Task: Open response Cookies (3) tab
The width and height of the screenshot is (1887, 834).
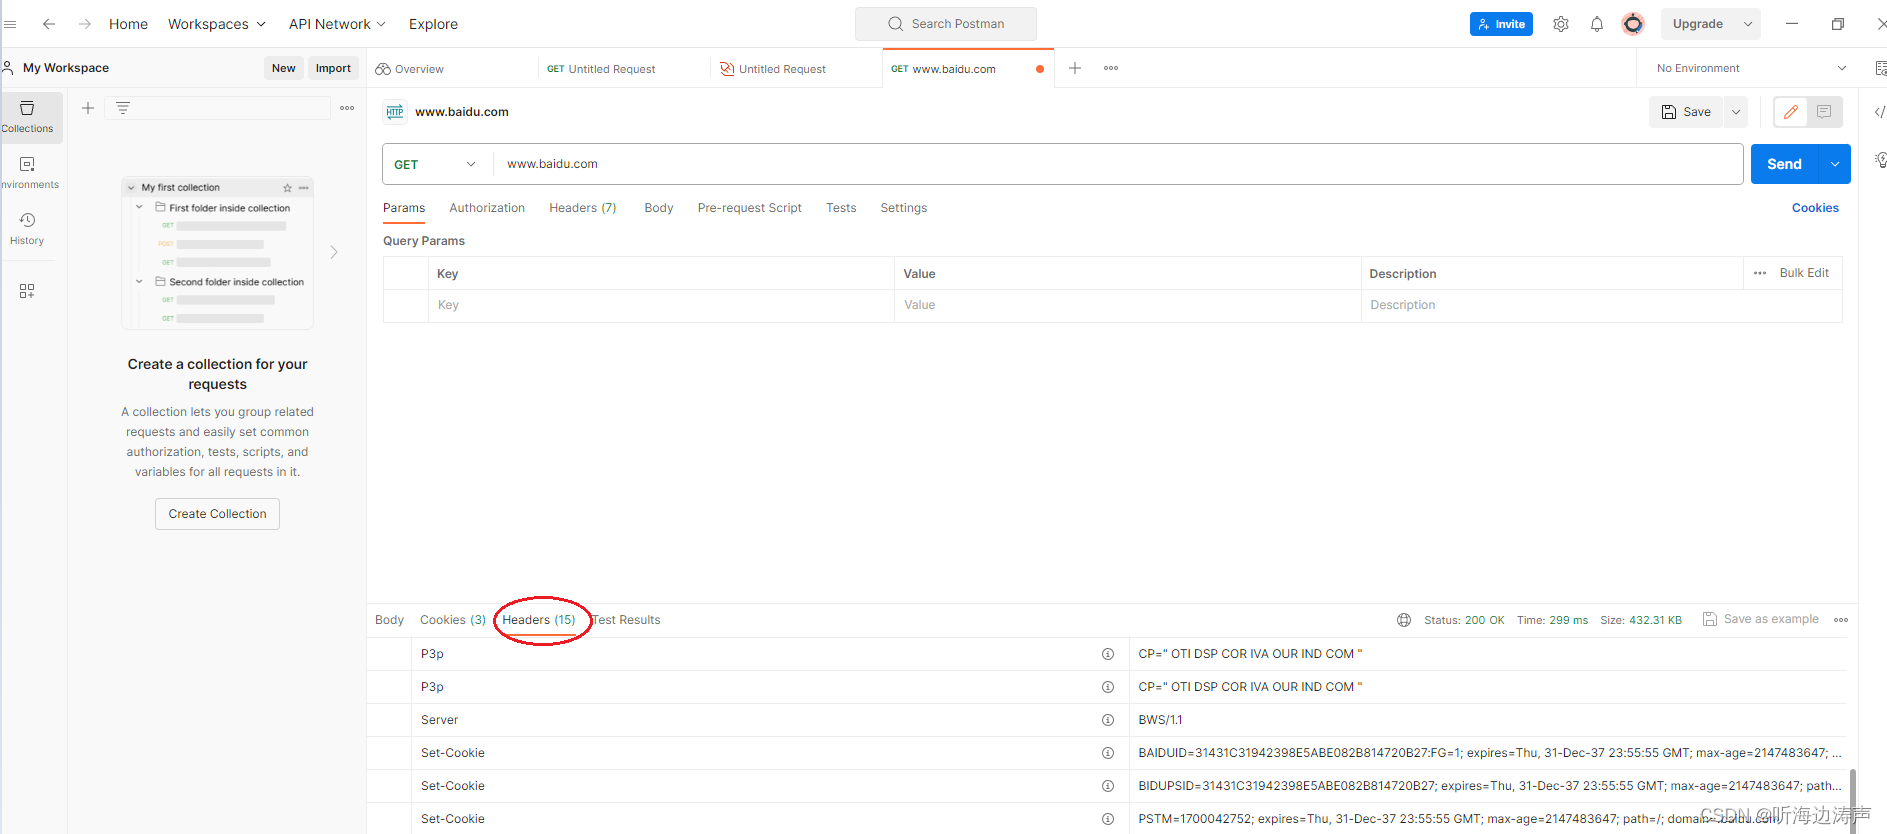Action: coord(453,620)
